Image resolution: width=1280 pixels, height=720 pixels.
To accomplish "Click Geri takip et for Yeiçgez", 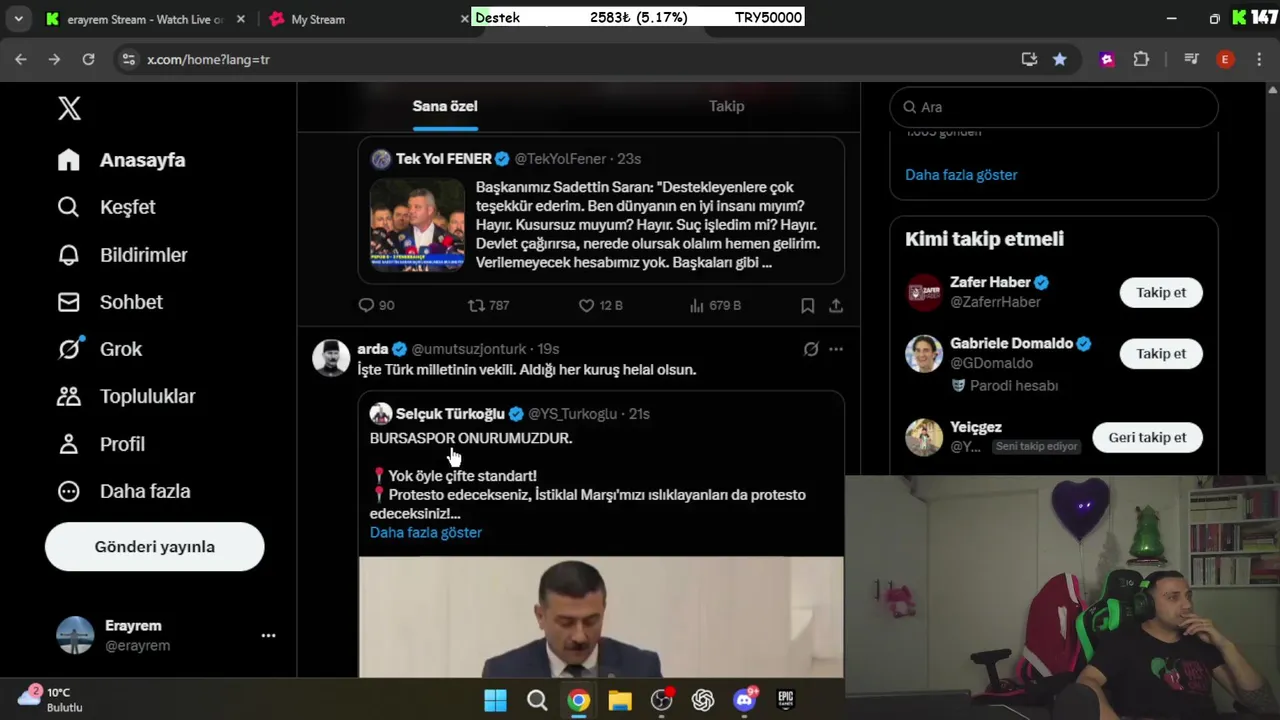I will [1147, 438].
